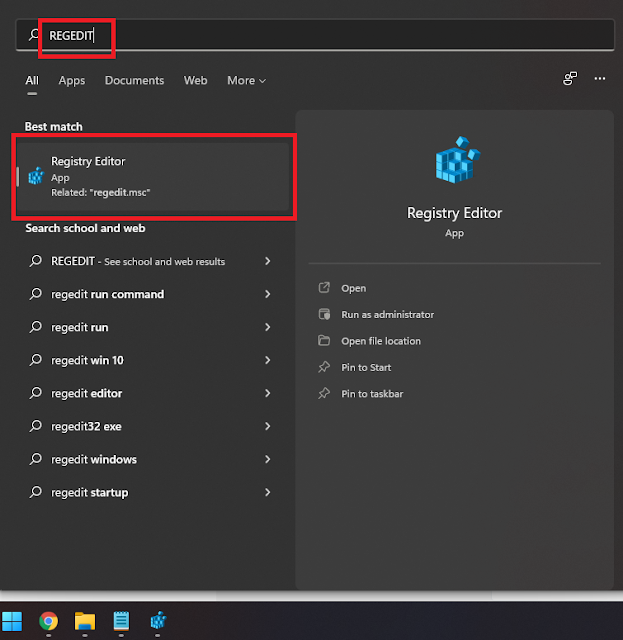Click search icon beside regedit32 exe

[36, 426]
